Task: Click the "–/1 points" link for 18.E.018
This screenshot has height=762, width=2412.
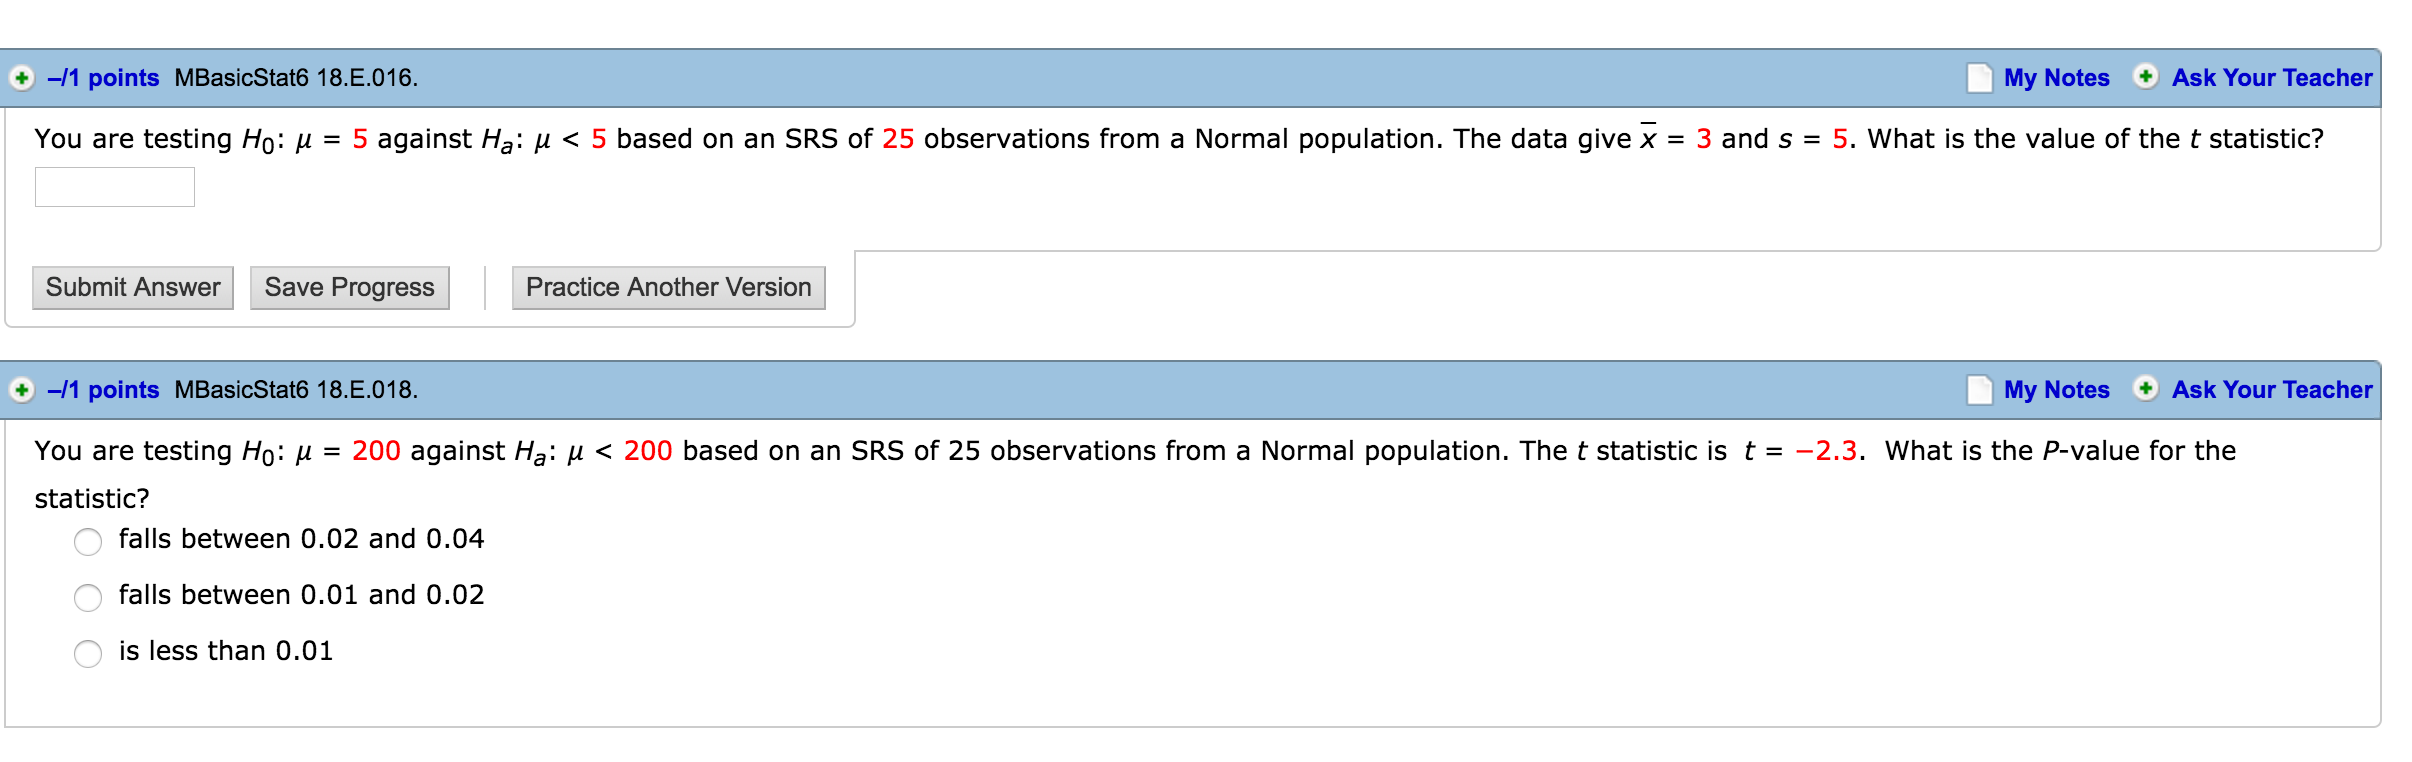Action: pos(103,390)
